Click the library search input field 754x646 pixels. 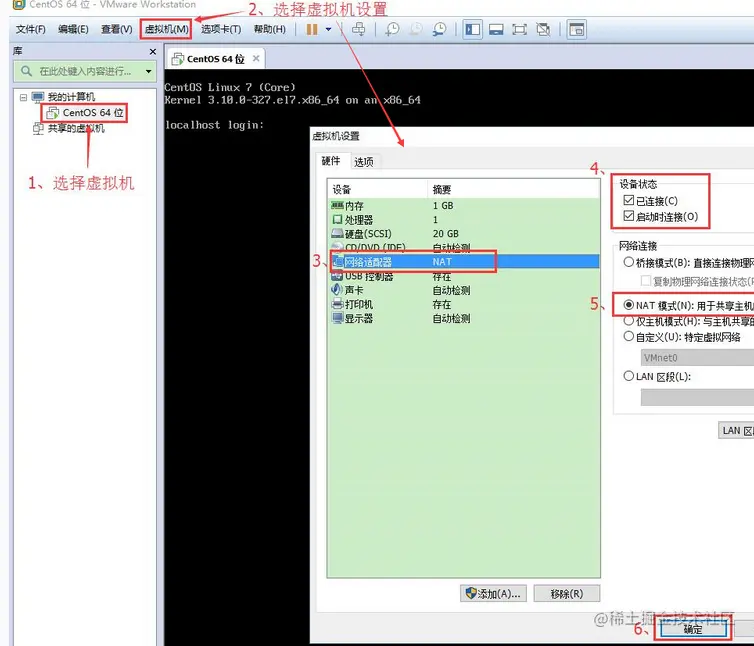(x=86, y=71)
